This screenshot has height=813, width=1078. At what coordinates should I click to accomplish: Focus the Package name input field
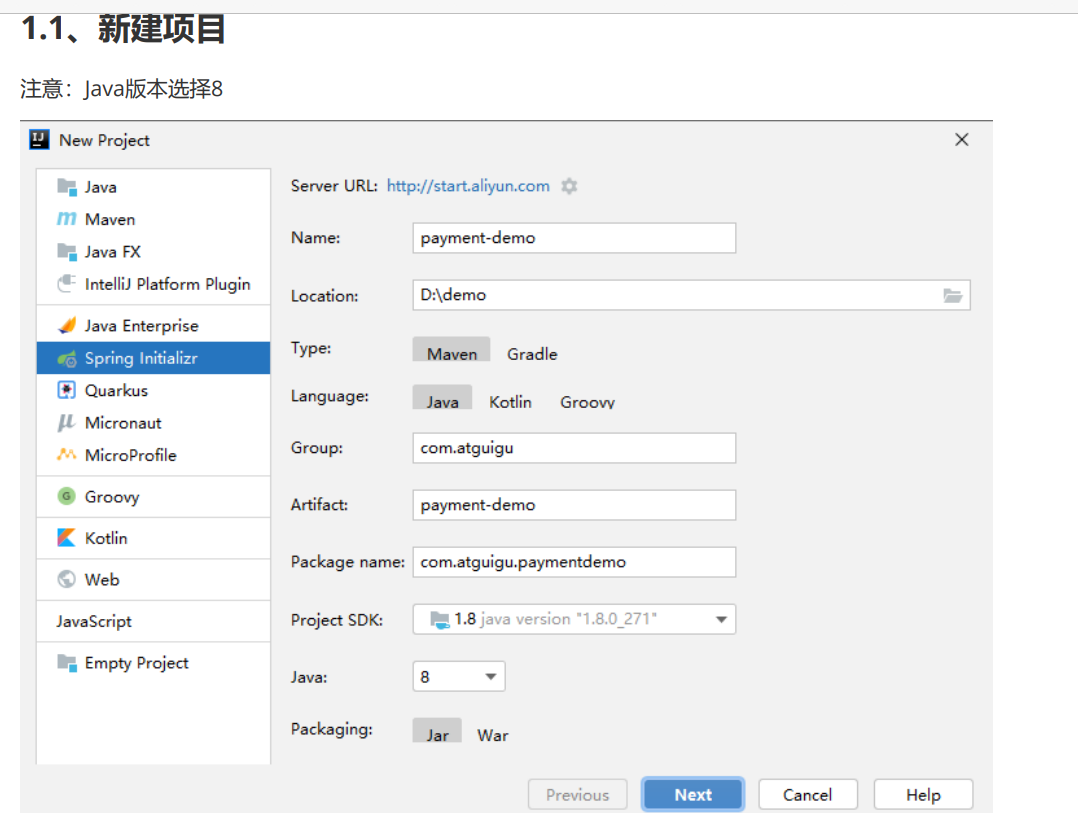(574, 562)
